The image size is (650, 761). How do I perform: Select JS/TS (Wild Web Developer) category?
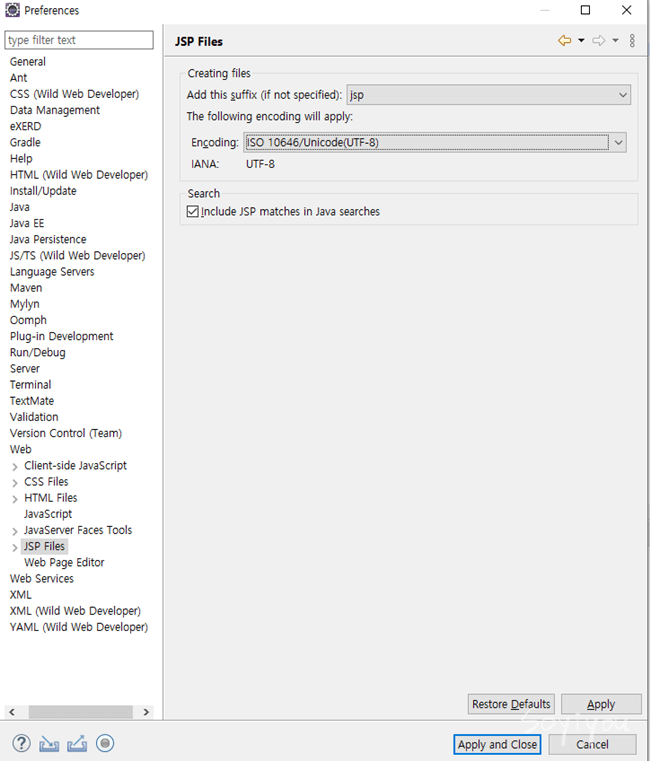77,255
